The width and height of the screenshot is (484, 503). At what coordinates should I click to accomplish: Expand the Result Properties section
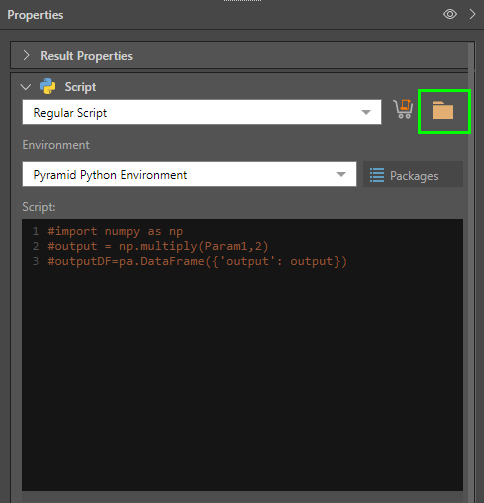coord(26,55)
